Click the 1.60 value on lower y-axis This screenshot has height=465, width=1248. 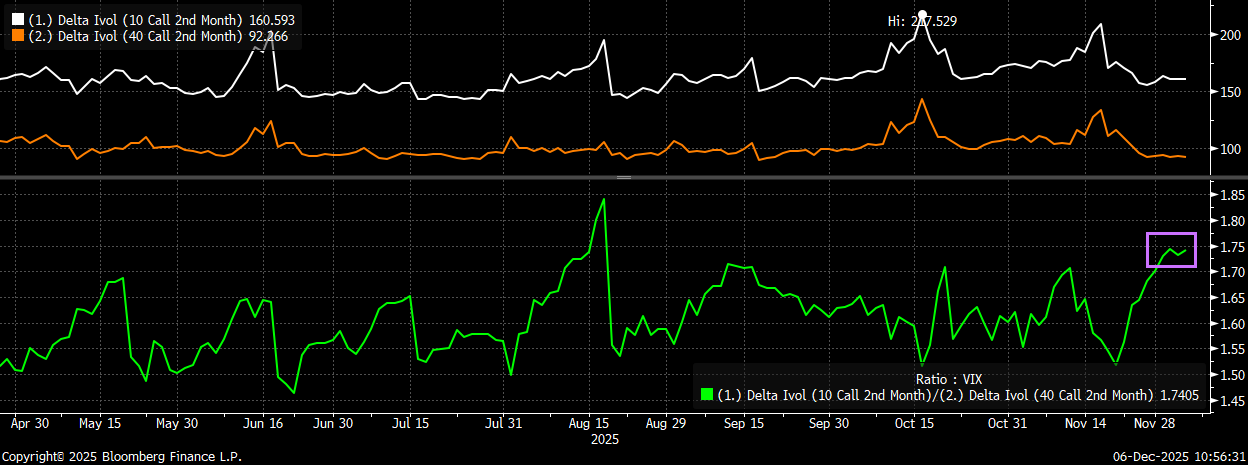coord(1230,324)
